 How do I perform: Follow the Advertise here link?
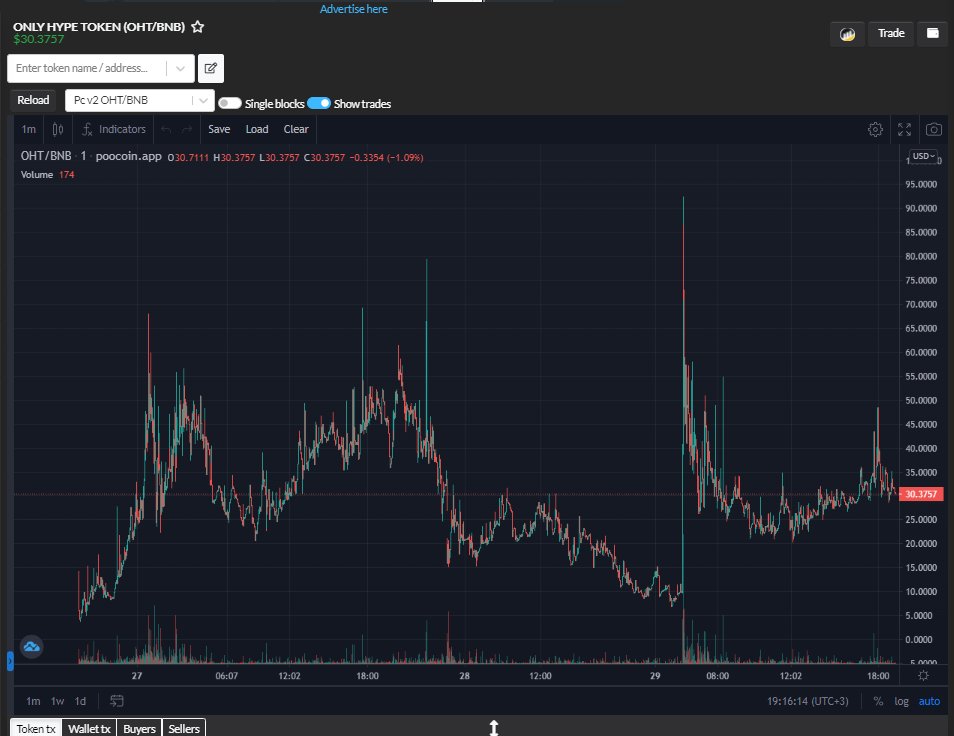[x=352, y=8]
